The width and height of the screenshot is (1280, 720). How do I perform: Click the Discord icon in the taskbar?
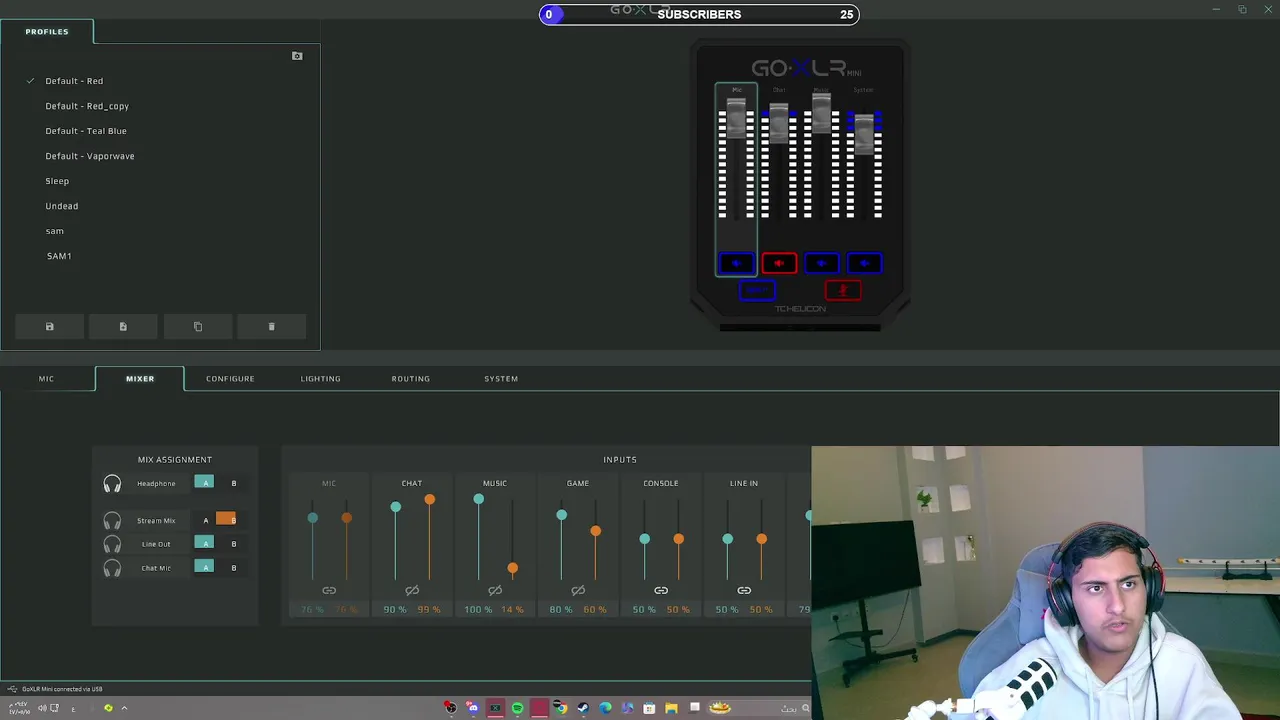(473, 708)
